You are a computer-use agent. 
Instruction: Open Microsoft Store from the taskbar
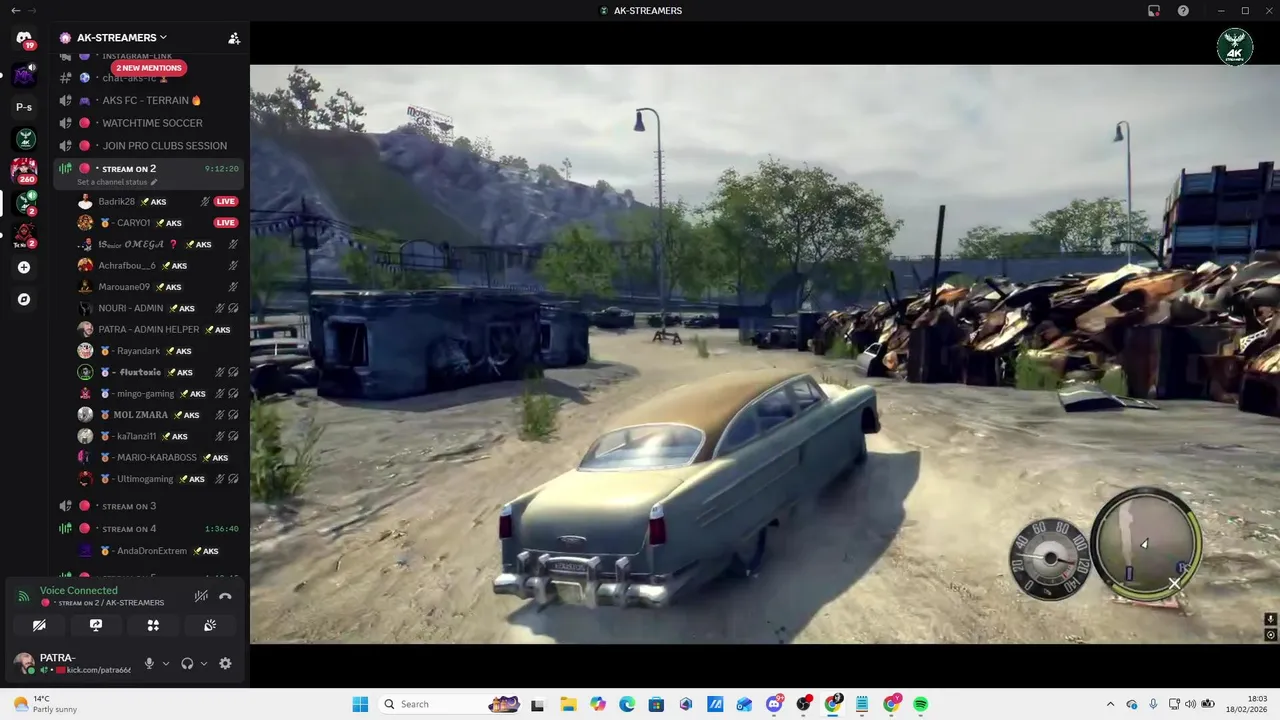click(656, 704)
